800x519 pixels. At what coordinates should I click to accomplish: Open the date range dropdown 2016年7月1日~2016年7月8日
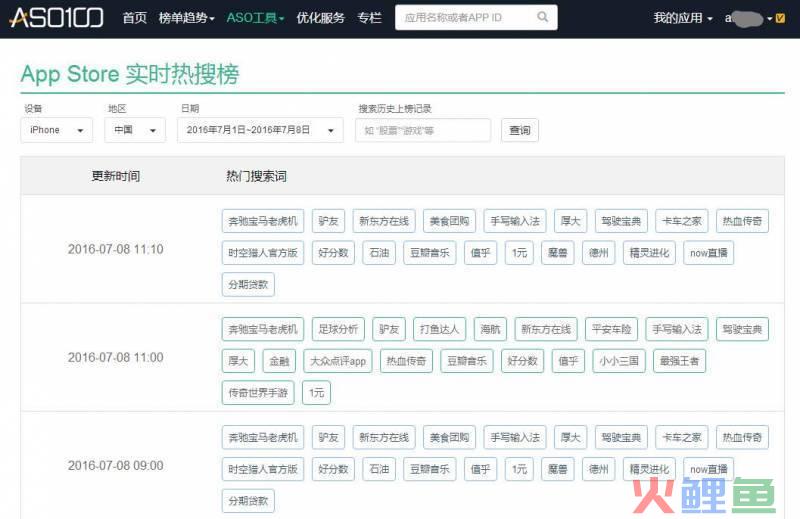click(260, 130)
